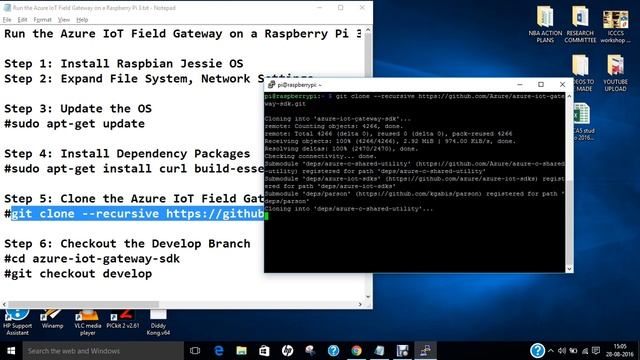Open the blue question mark help taskbar app

pyautogui.click(x=333, y=351)
